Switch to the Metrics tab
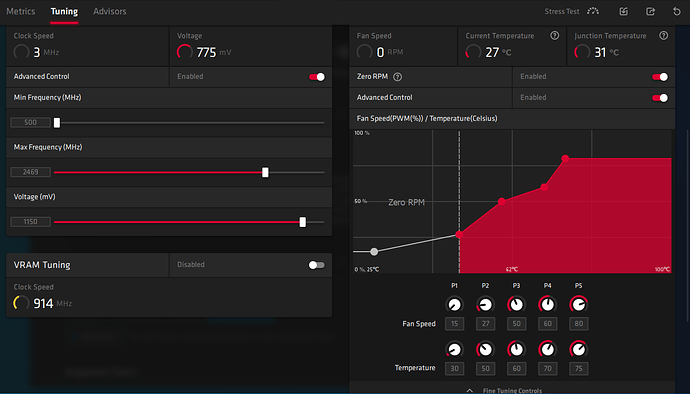The image size is (690, 394). point(21,11)
